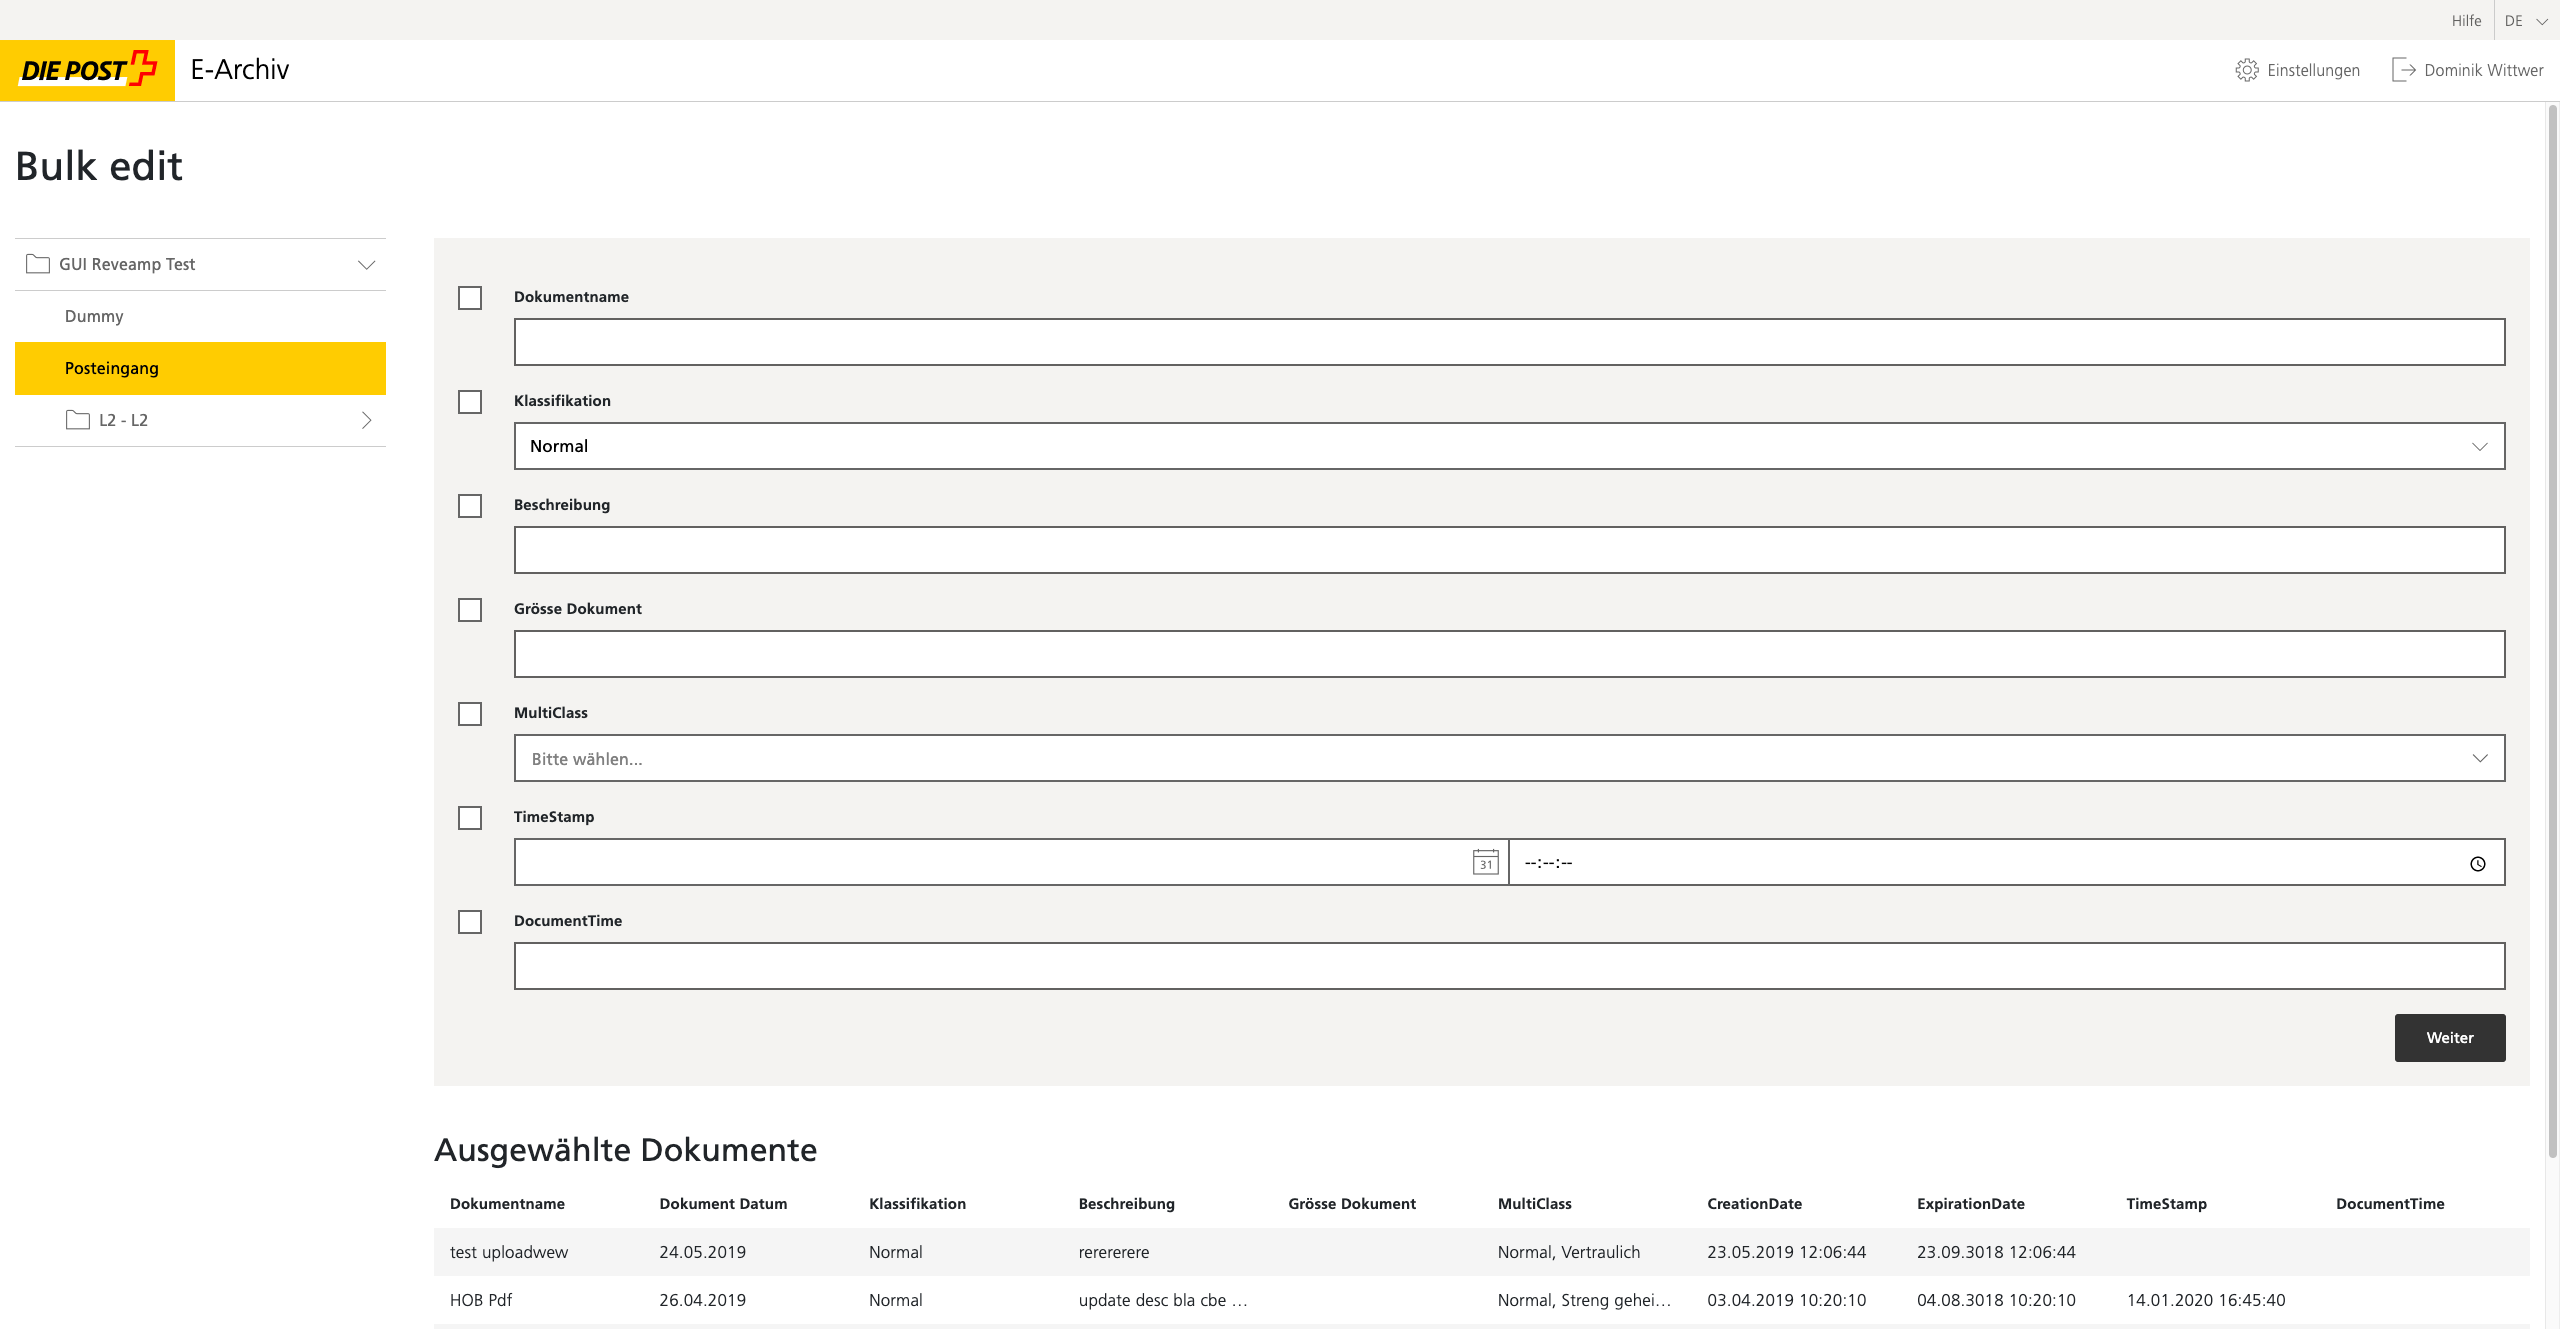
Task: Click the page vertical scrollbar
Action: point(2552,630)
